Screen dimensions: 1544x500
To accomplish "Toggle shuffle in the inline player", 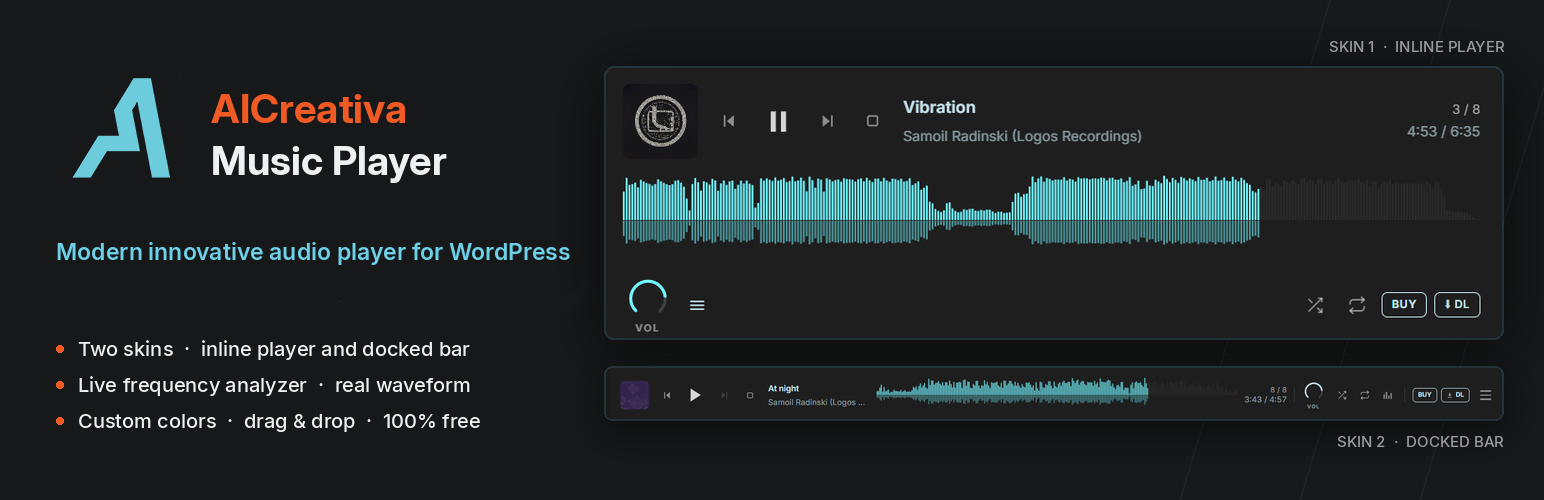I will [x=1315, y=305].
